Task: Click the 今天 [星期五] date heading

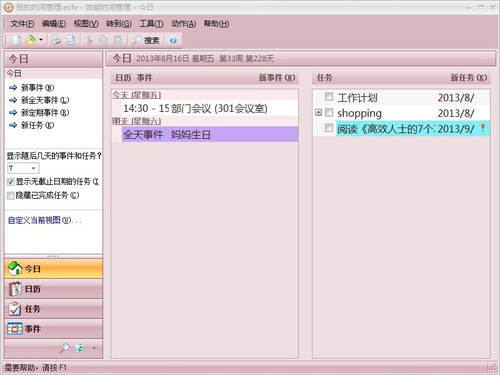Action: pyautogui.click(x=137, y=95)
